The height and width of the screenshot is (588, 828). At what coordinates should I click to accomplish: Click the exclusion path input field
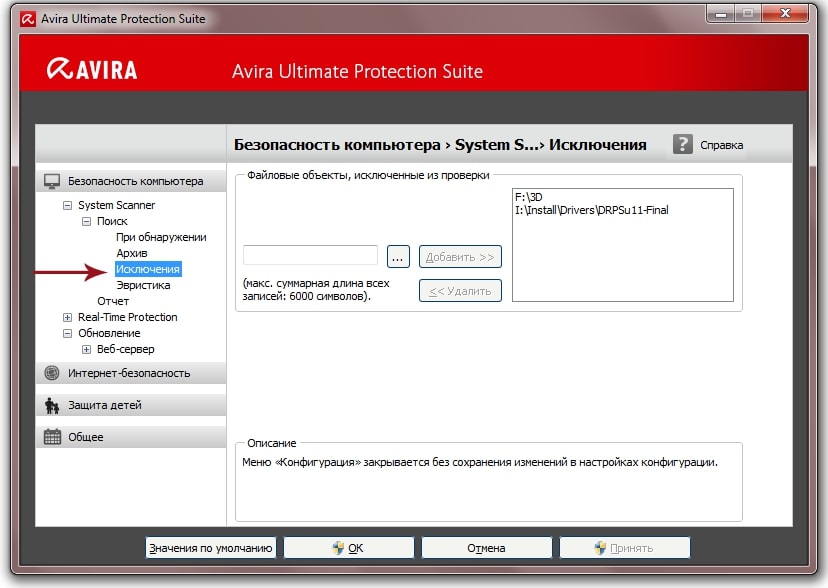(310, 255)
